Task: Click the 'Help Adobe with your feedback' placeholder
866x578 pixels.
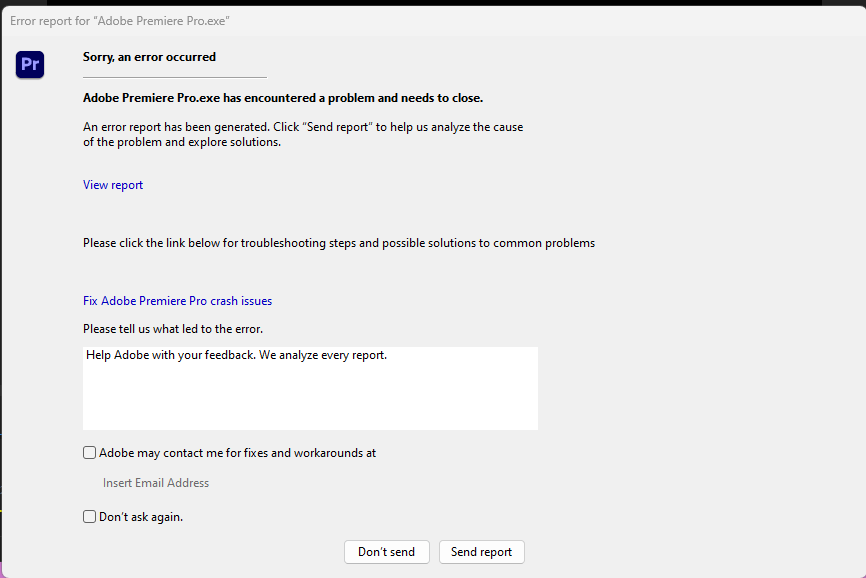Action: pos(236,355)
